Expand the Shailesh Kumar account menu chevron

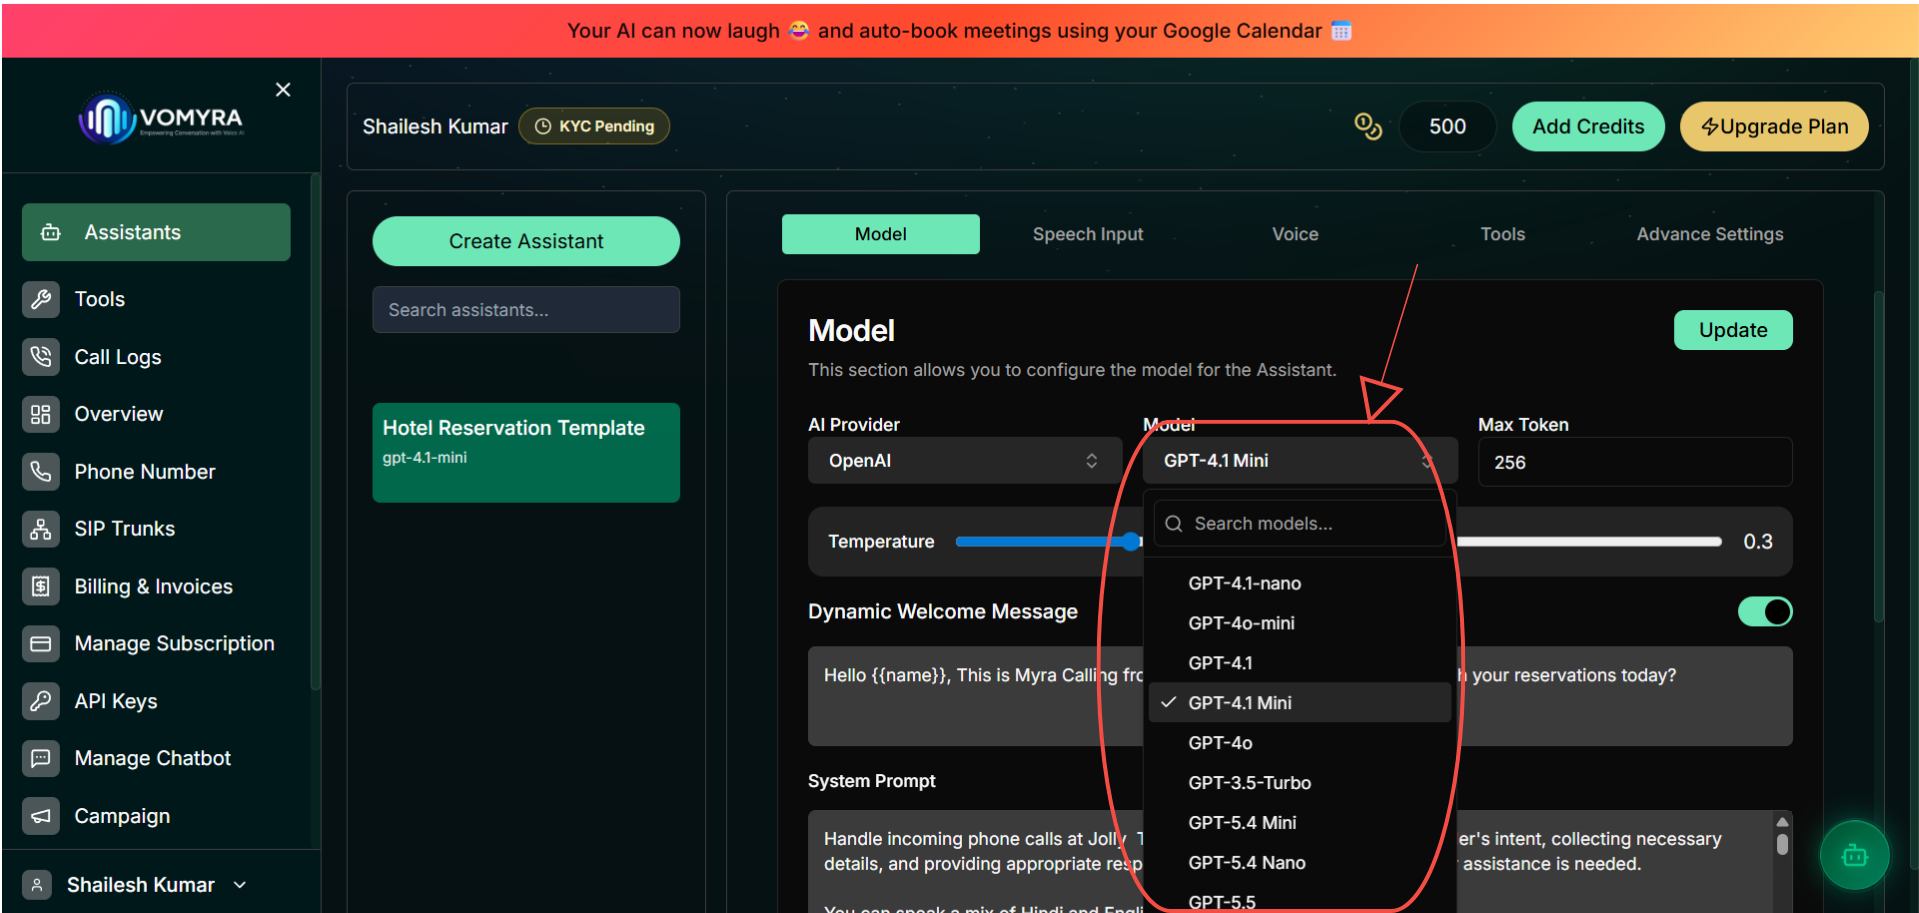coord(240,885)
